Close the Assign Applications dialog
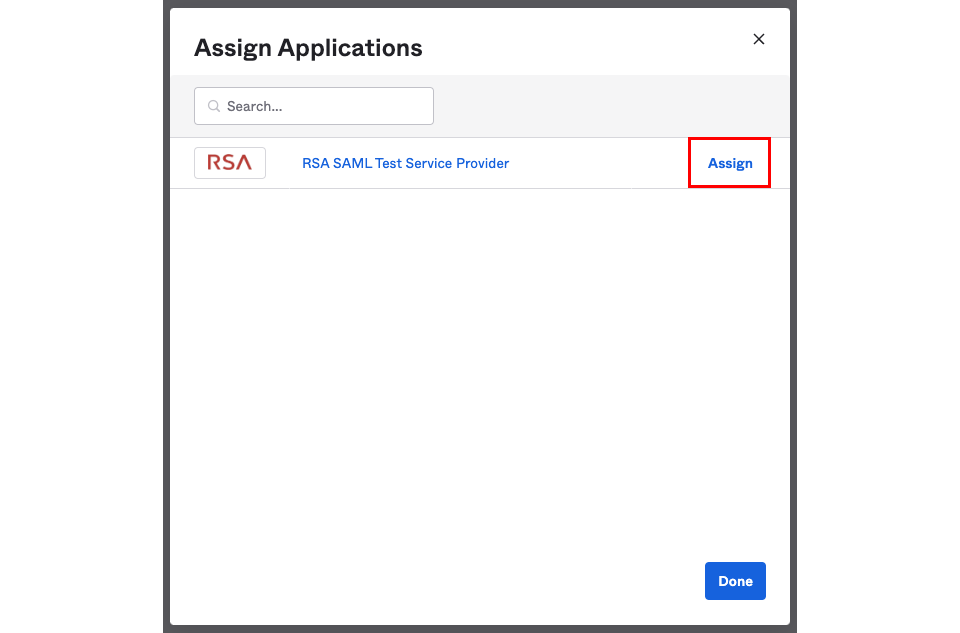The image size is (960, 633). click(x=759, y=39)
